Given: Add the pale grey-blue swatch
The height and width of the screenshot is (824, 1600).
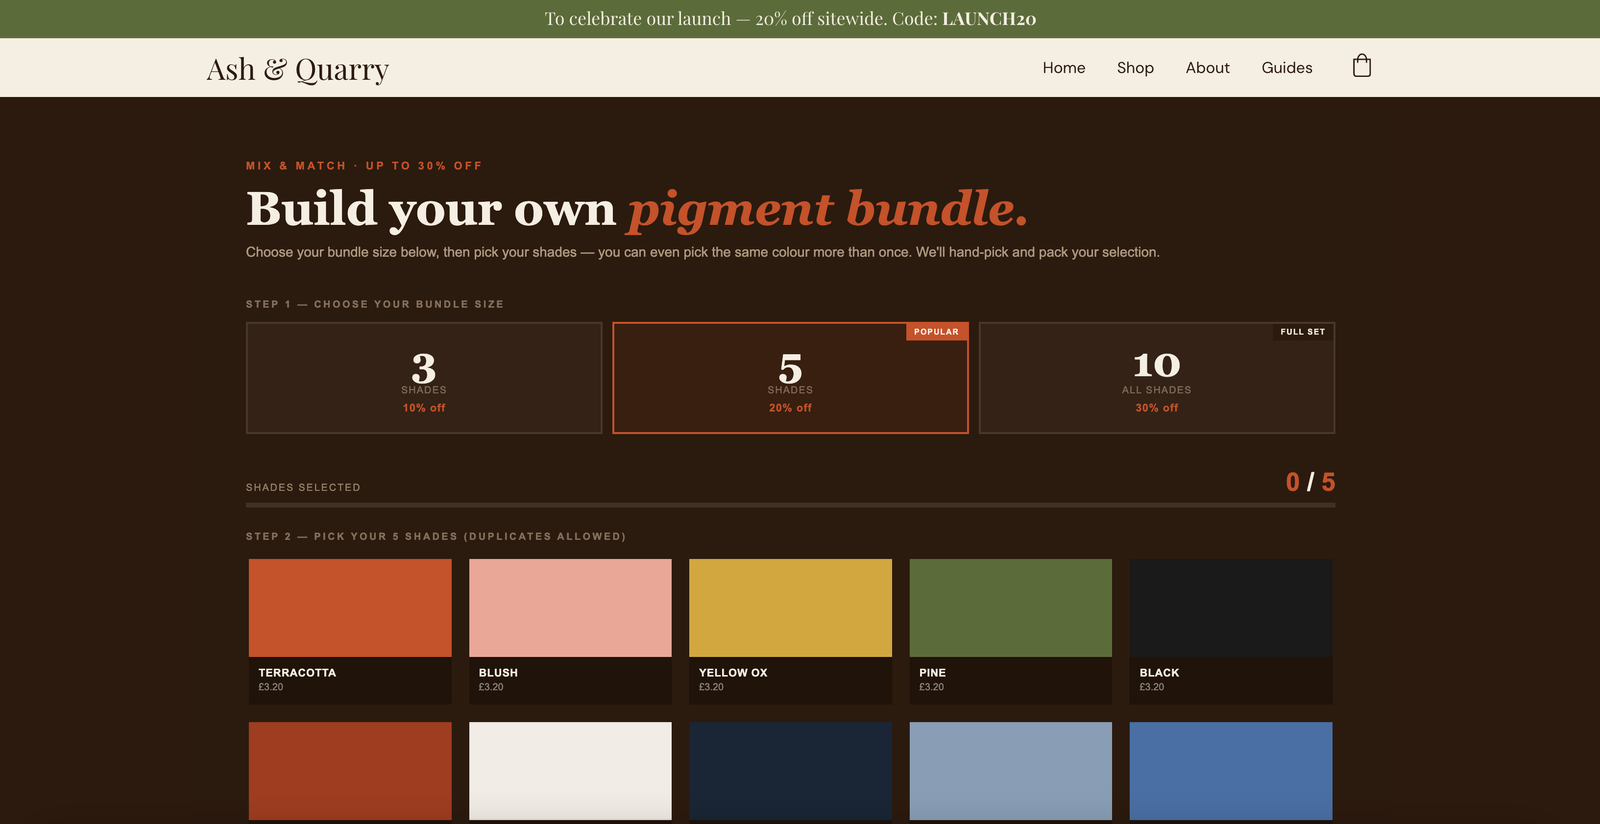Looking at the screenshot, I should click(1010, 771).
